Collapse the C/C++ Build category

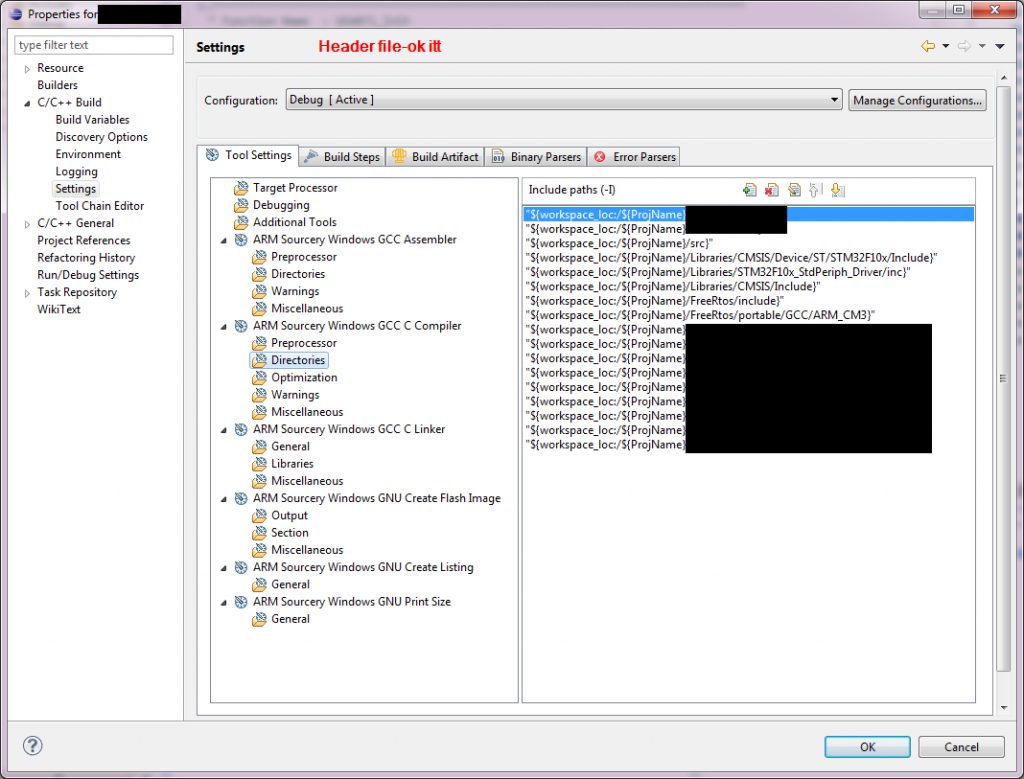27,103
